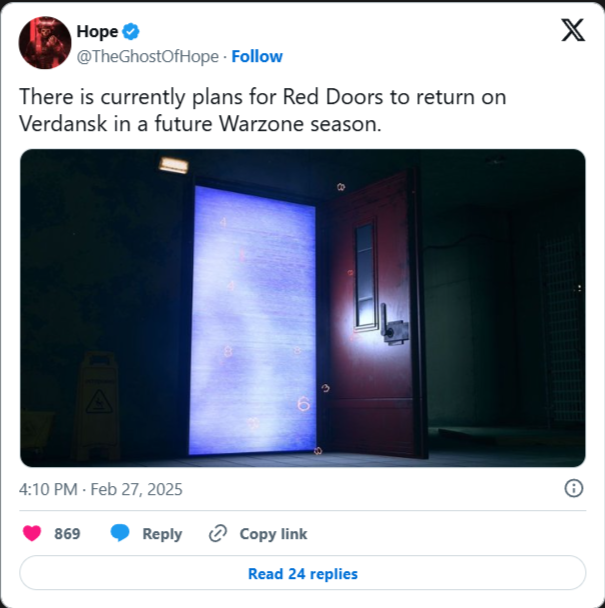Click the Reply text label
This screenshot has width=605, height=608.
[162, 534]
